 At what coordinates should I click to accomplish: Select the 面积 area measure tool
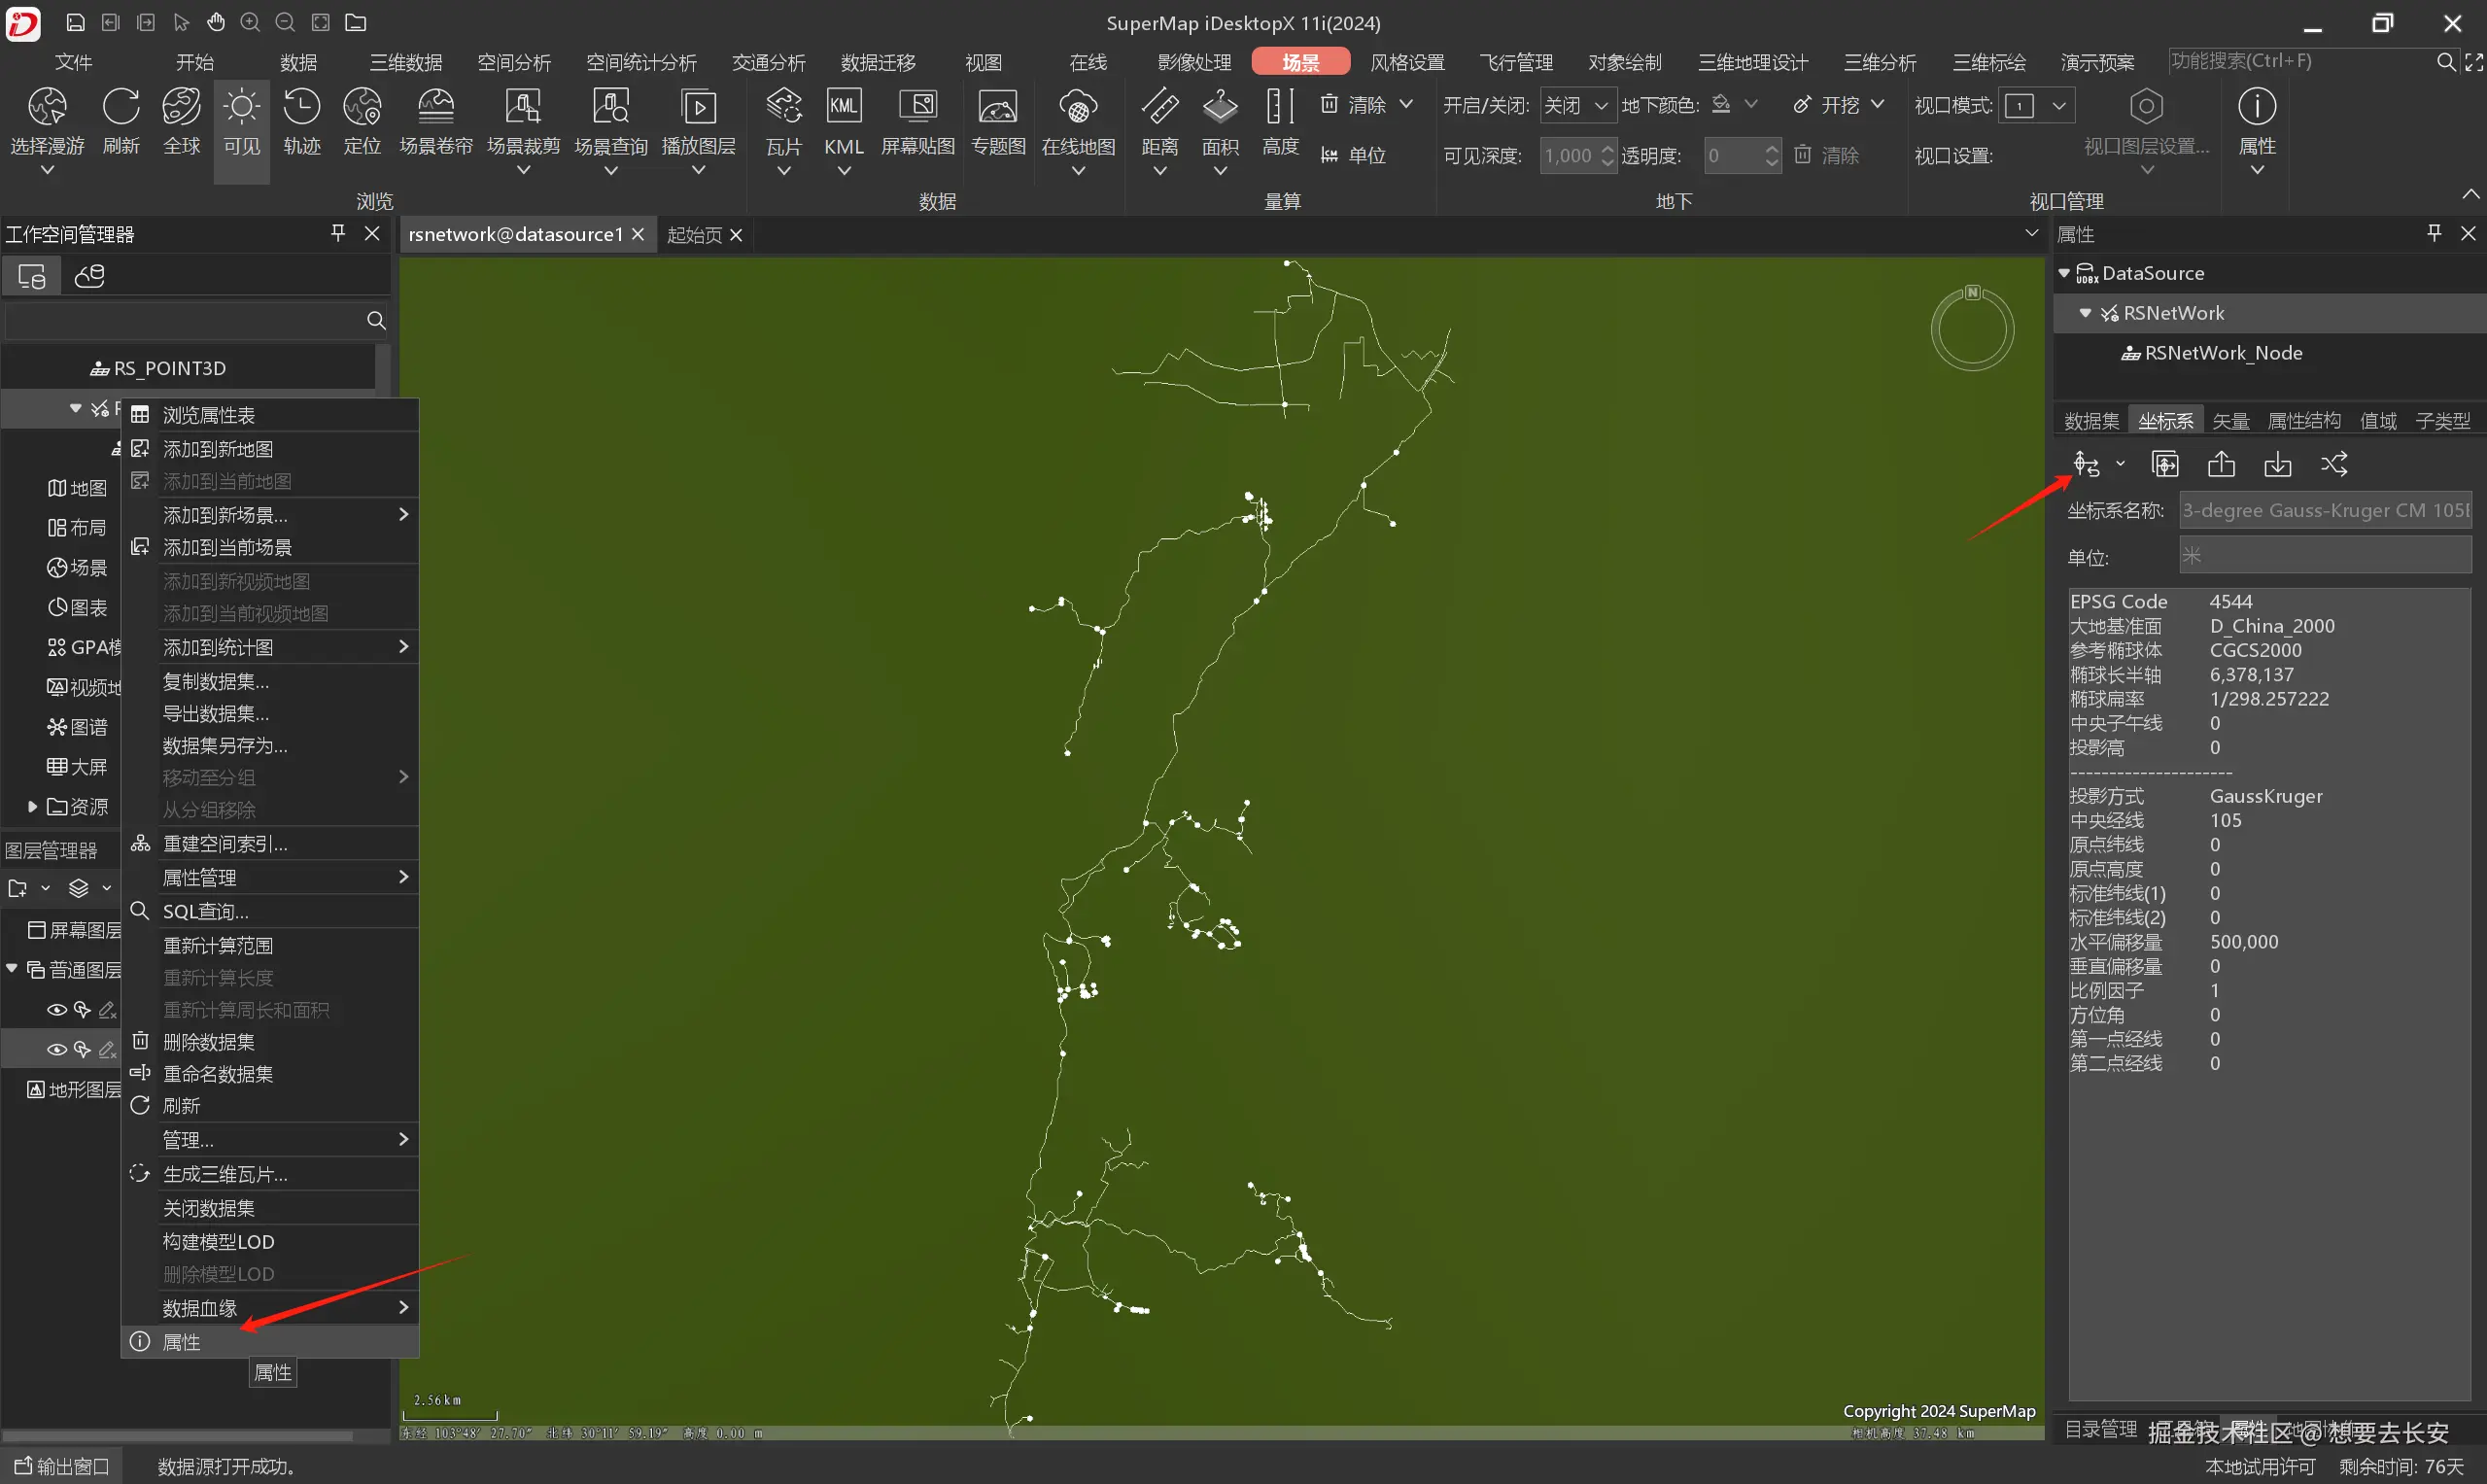pos(1220,107)
